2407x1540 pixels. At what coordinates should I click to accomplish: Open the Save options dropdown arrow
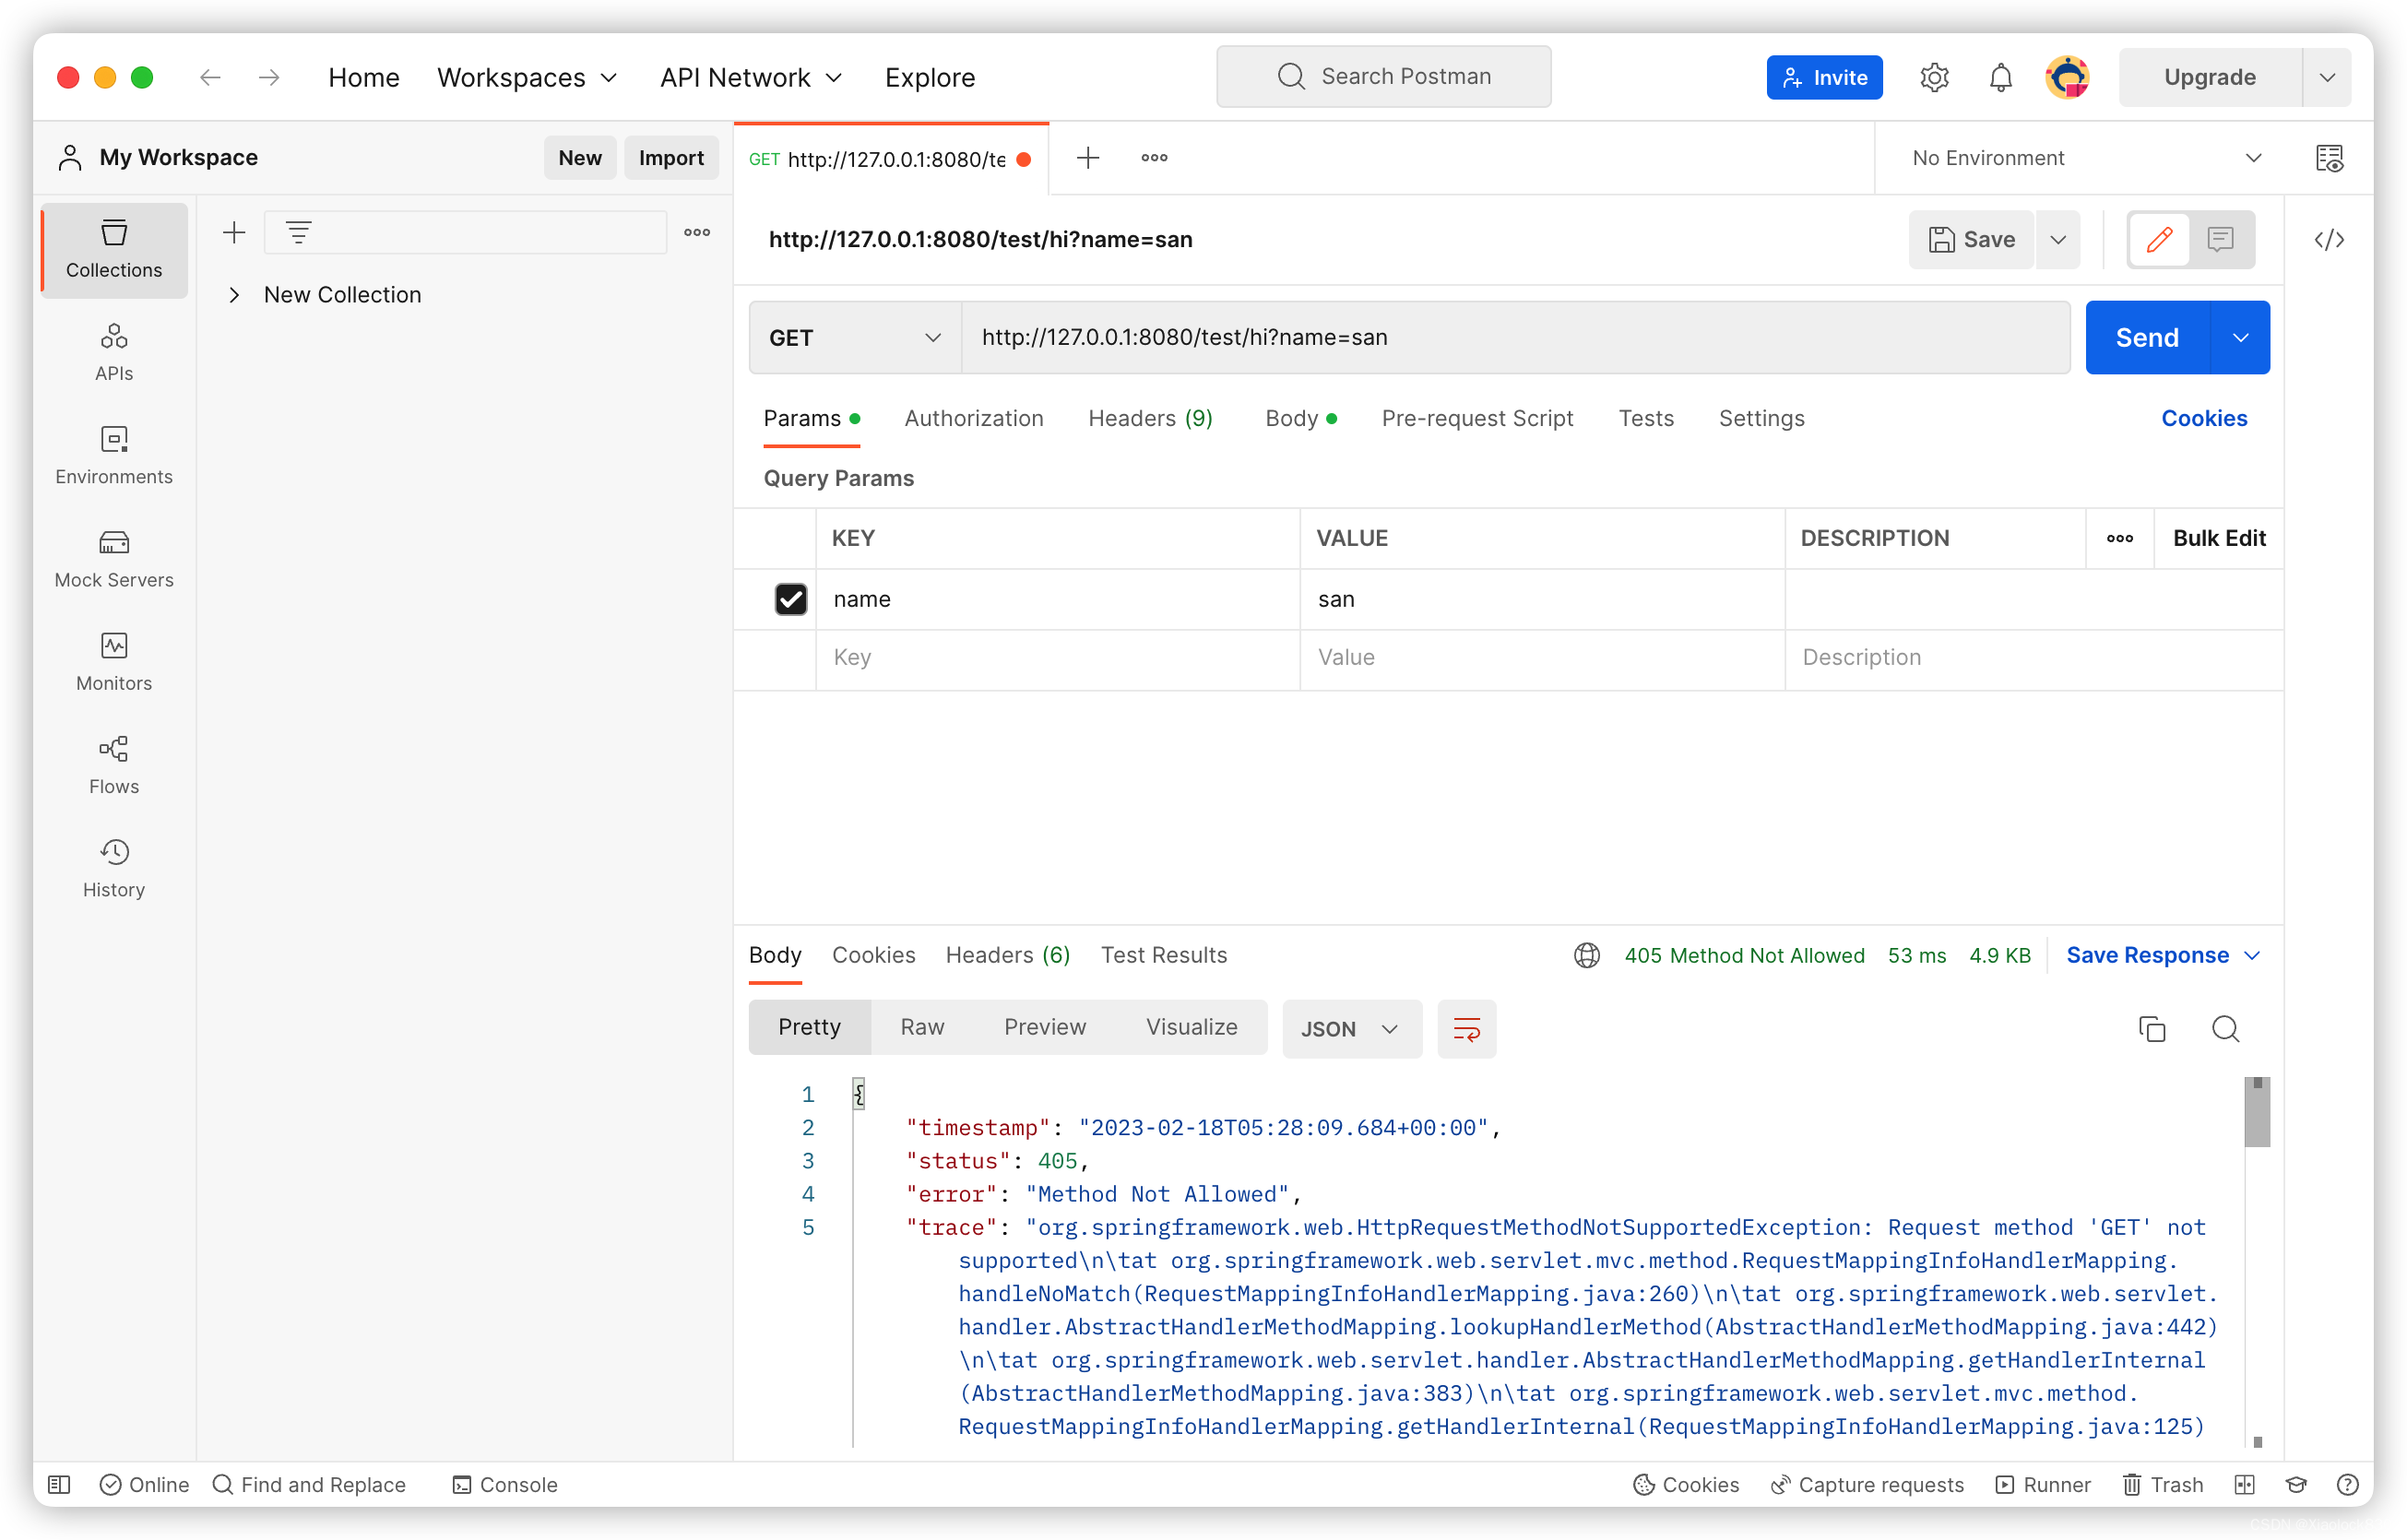[2057, 239]
